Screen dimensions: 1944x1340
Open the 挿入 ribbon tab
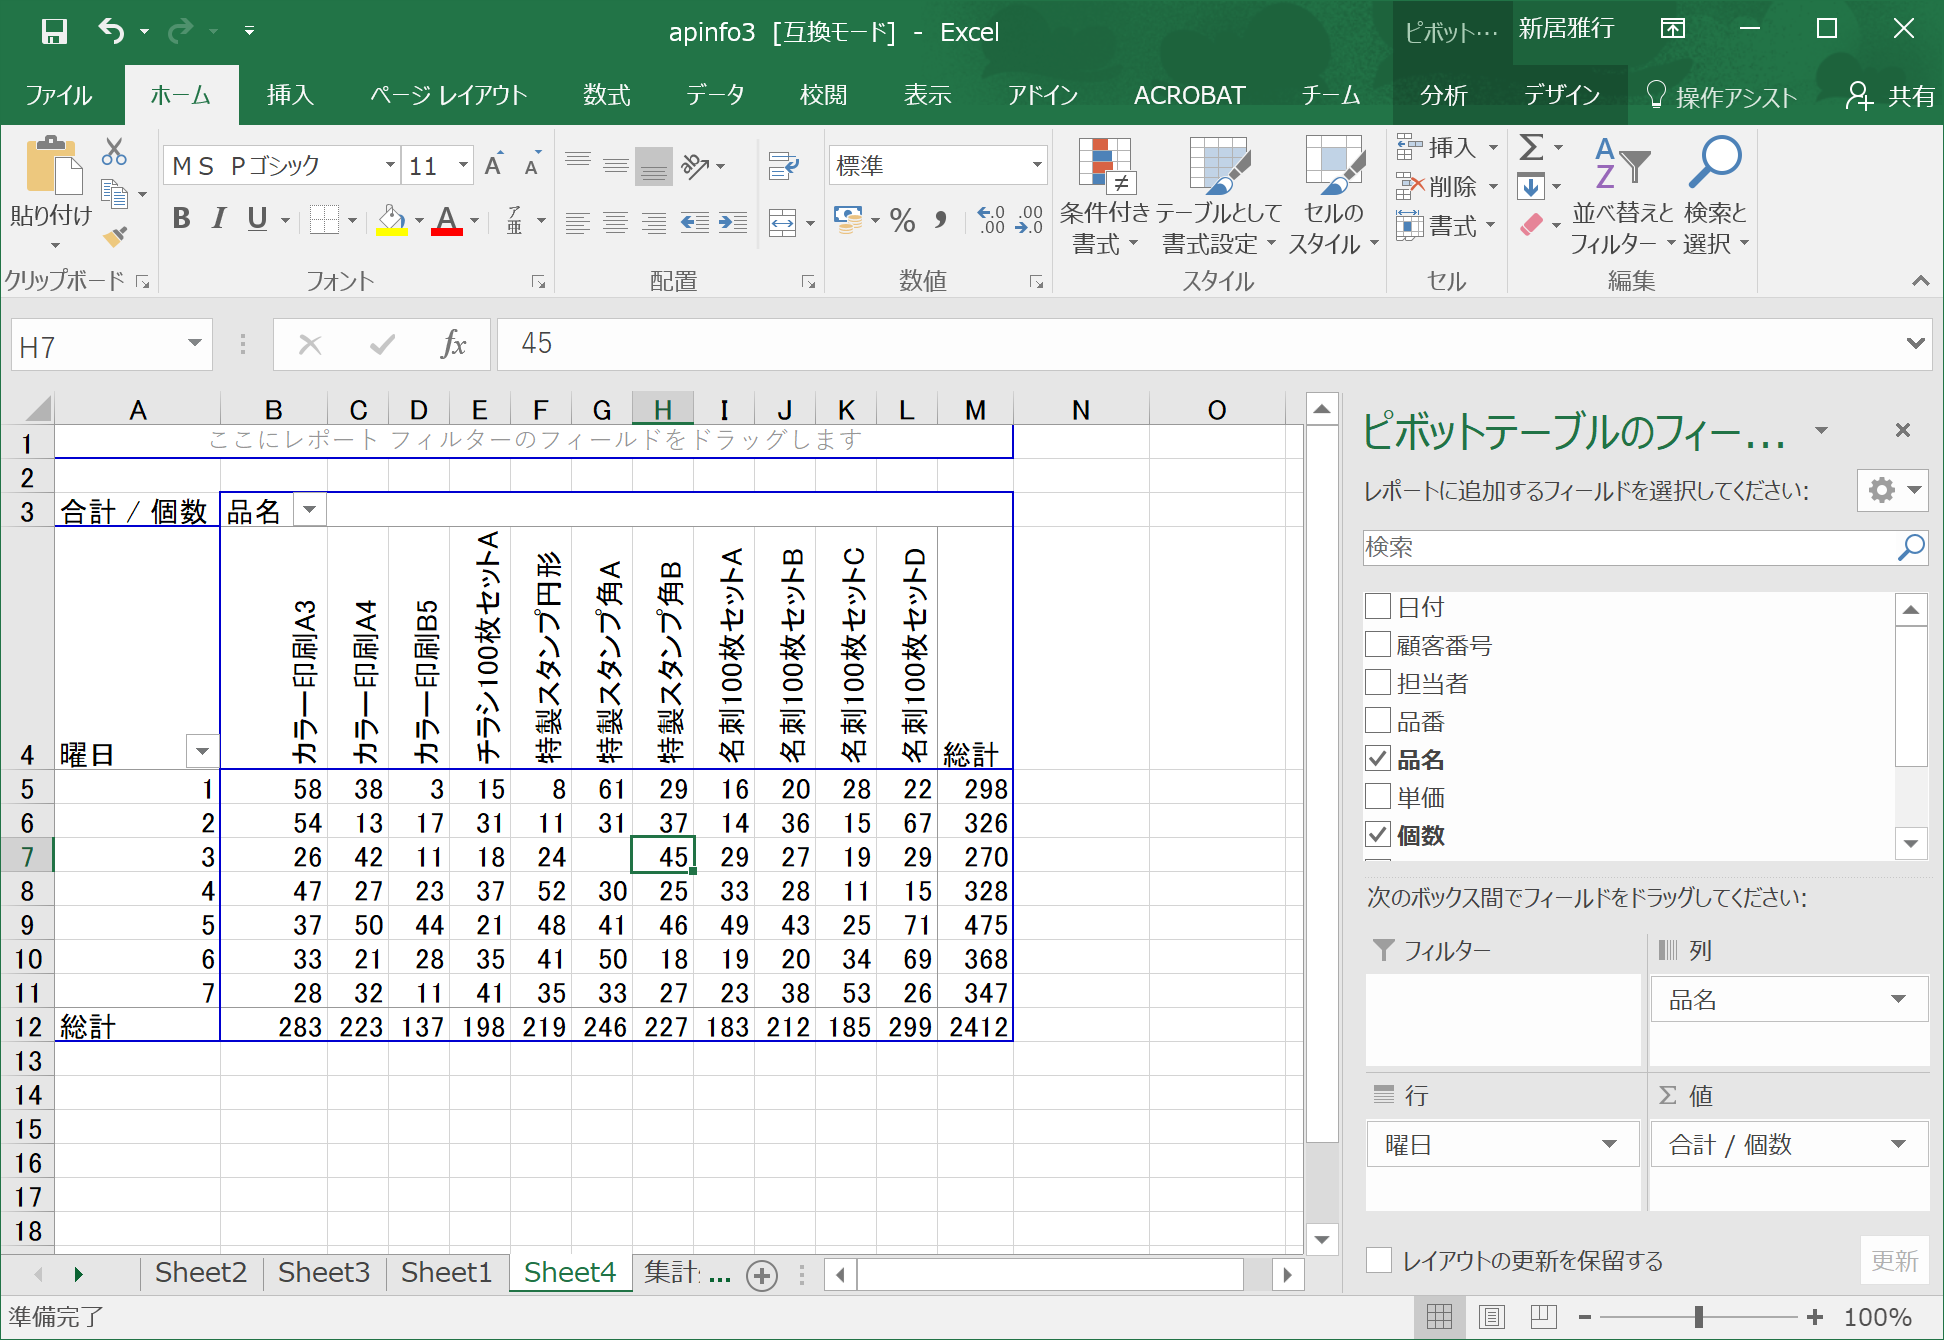[x=290, y=95]
